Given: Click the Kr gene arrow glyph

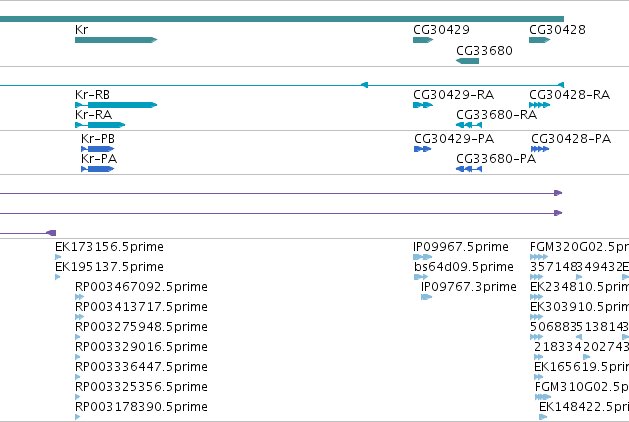Looking at the screenshot, I should click(x=116, y=40).
